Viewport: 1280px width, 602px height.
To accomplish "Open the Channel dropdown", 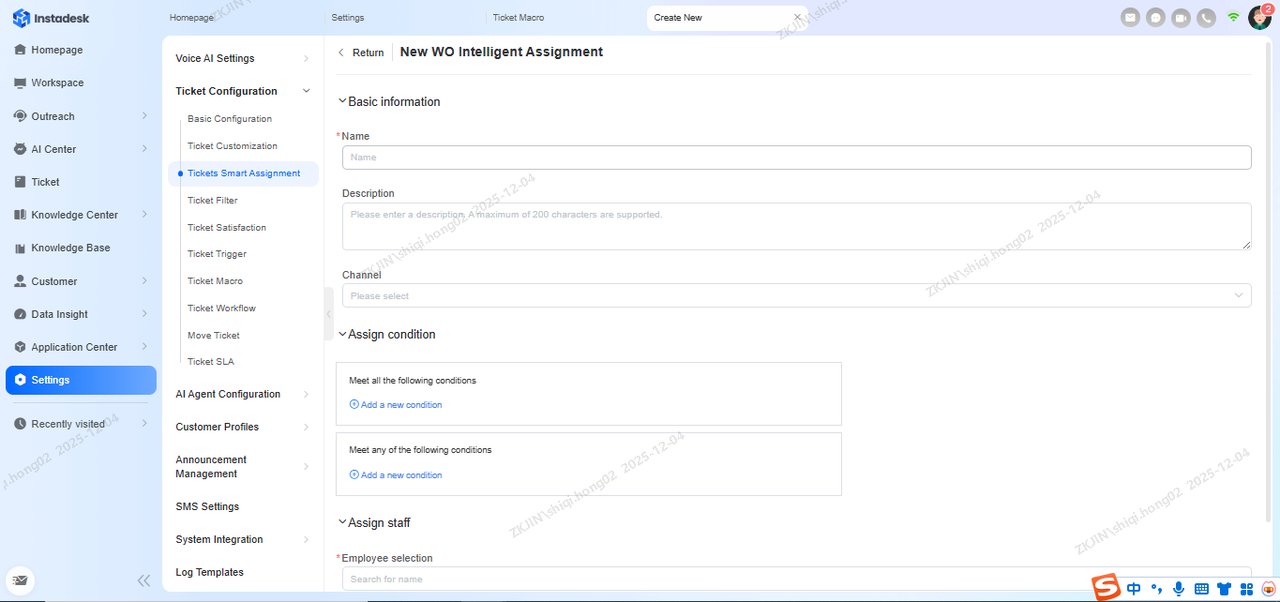I will click(796, 296).
